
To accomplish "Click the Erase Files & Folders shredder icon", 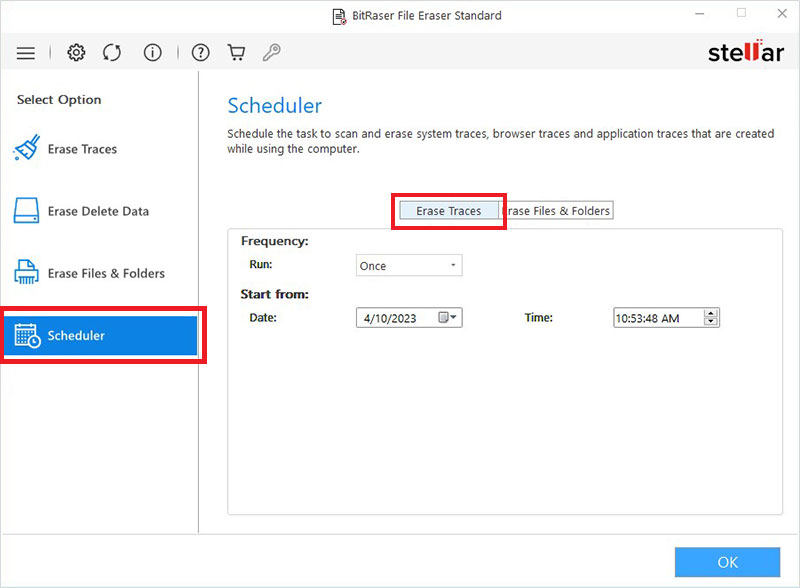I will (26, 272).
